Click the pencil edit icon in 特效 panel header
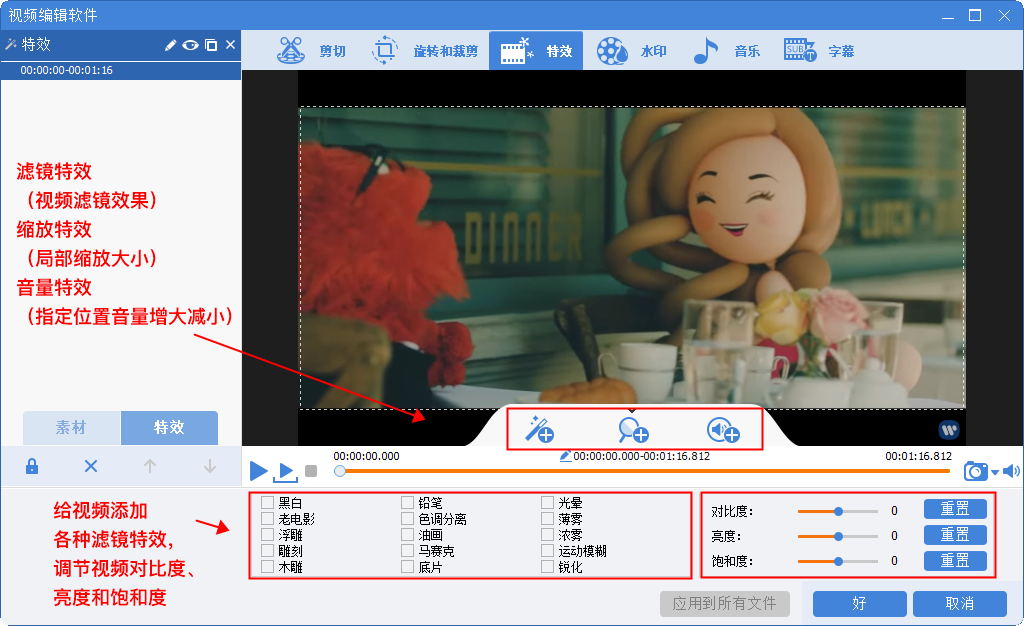This screenshot has width=1024, height=626. pyautogui.click(x=170, y=45)
